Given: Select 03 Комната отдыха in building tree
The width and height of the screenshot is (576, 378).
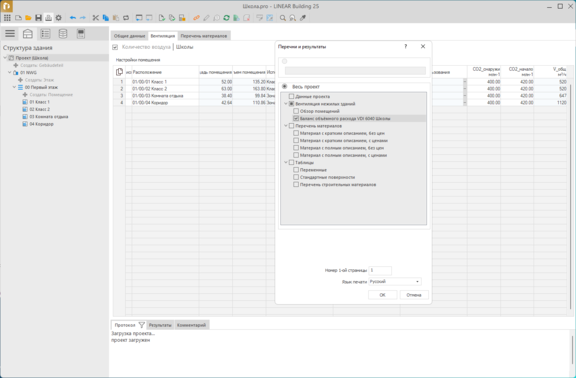Looking at the screenshot, I should click(x=49, y=117).
